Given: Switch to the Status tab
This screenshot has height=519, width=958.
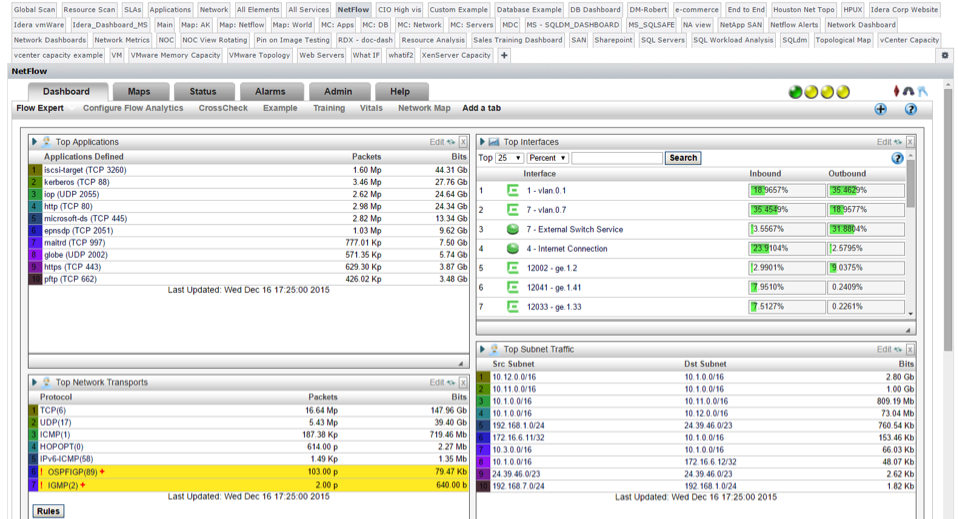Looking at the screenshot, I should (x=203, y=92).
